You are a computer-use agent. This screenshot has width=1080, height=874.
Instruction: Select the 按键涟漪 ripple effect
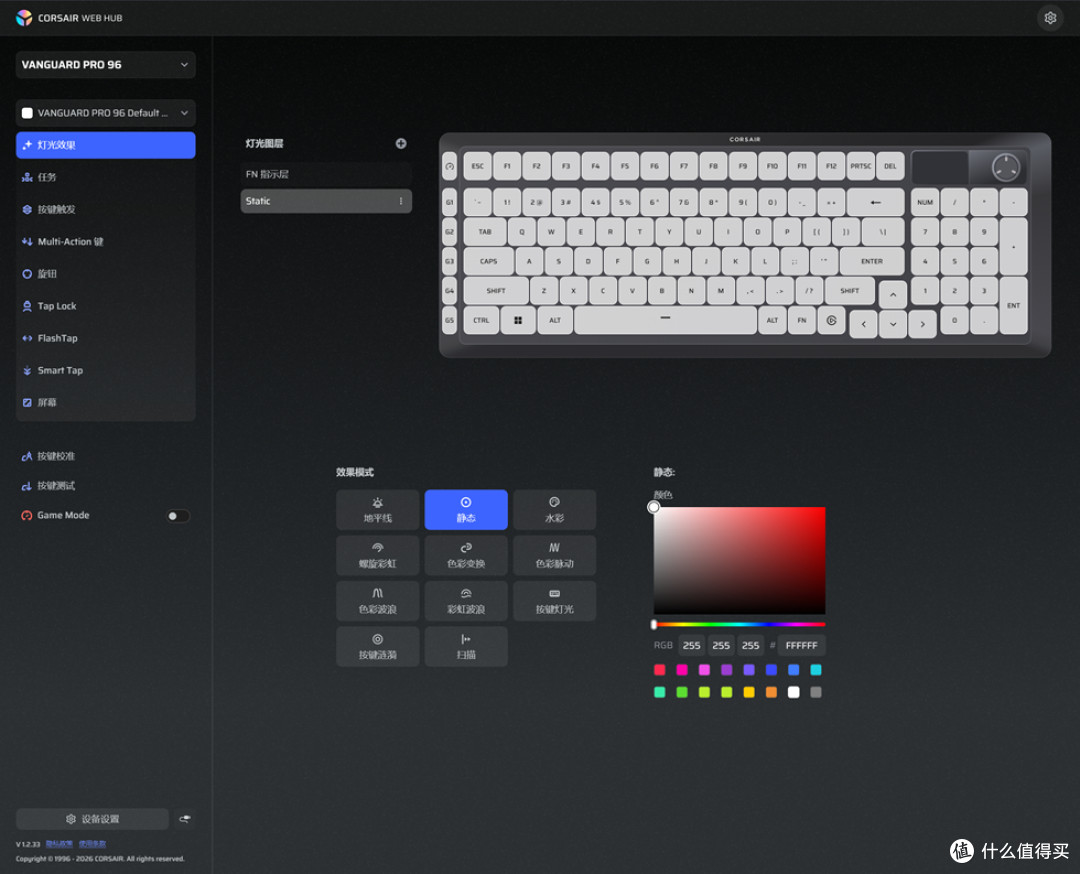tap(377, 646)
